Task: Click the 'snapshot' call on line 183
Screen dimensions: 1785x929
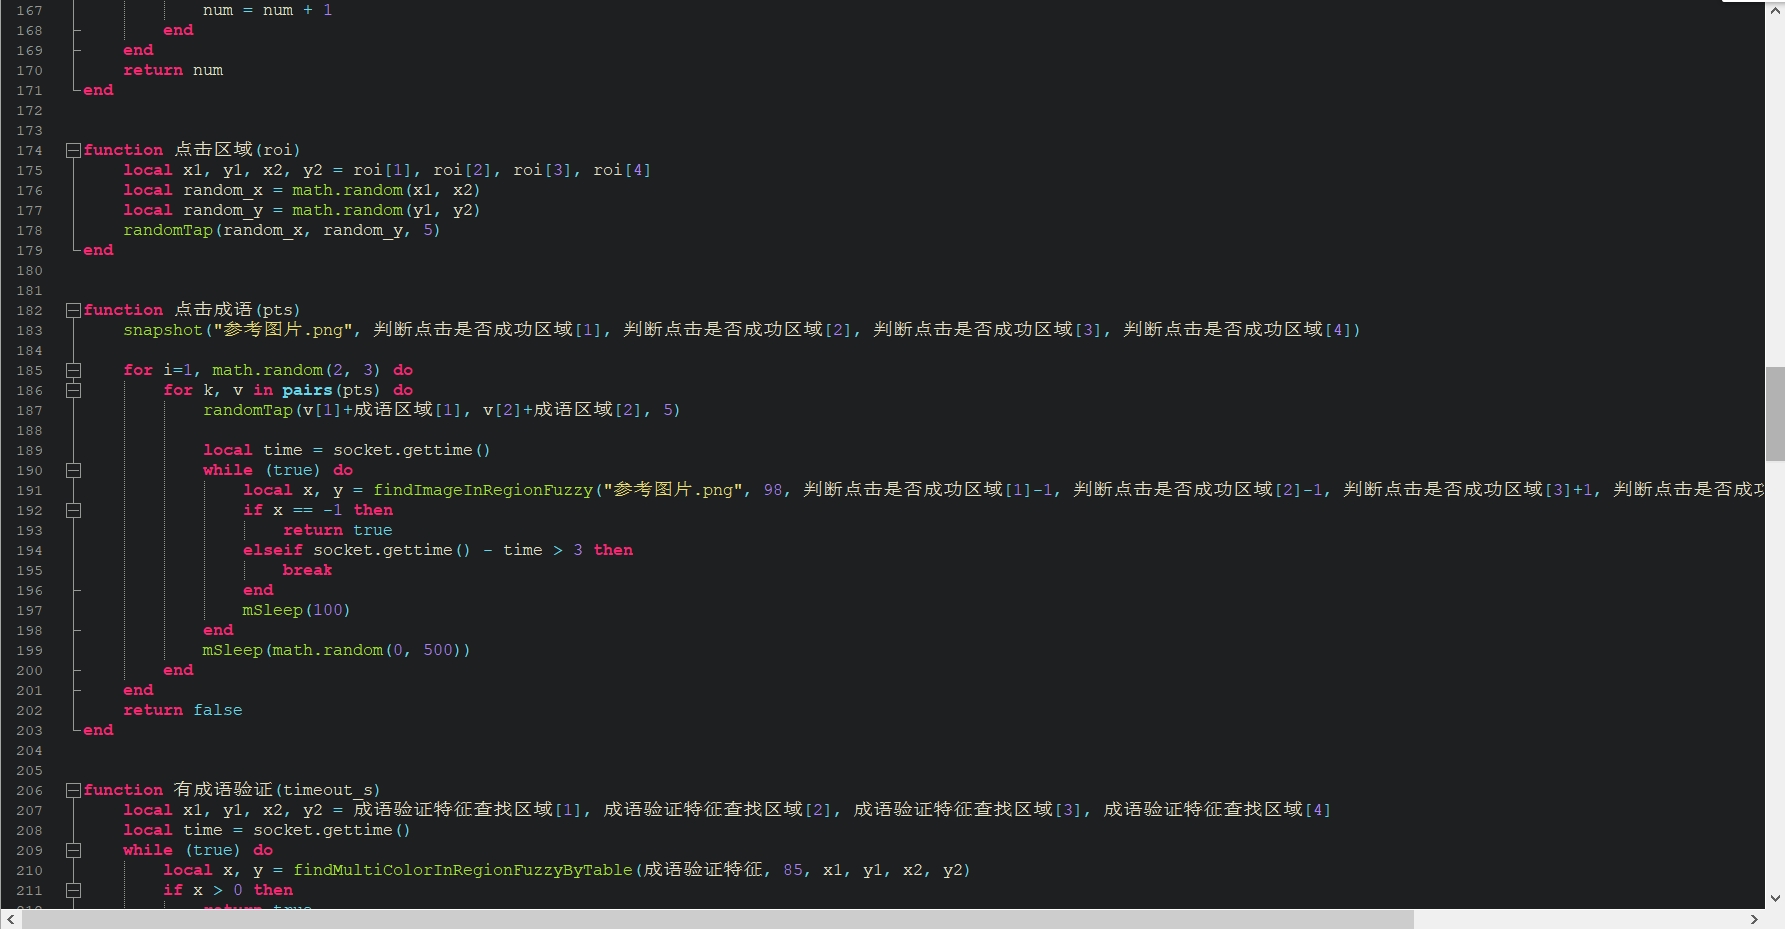Action: 163,330
